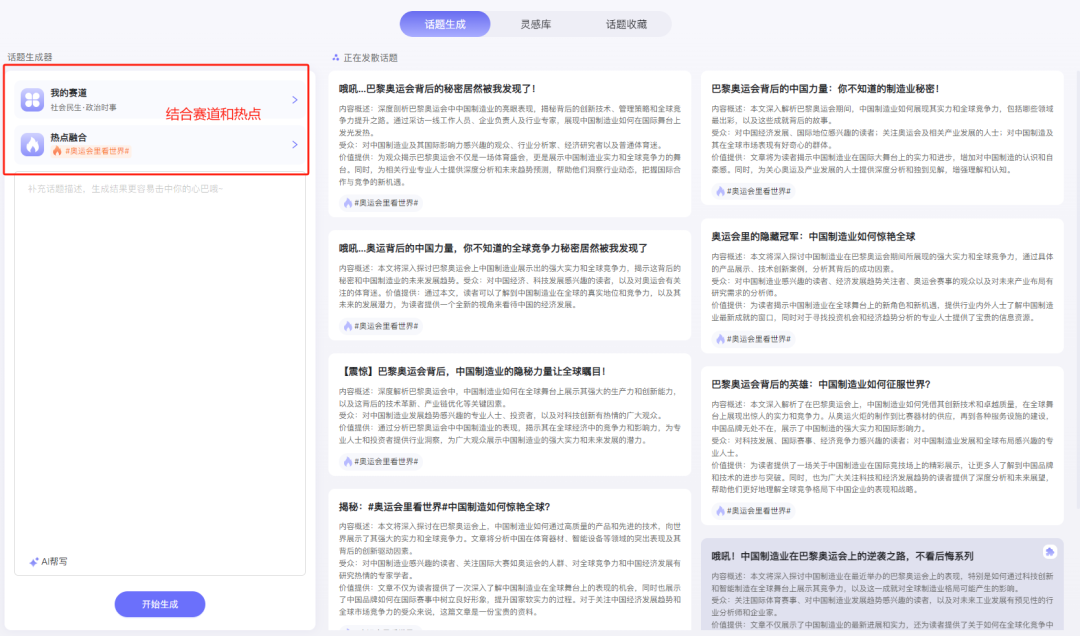Click flame icon beside #奥运会里看世界# trending topic
Image resolution: width=1080 pixels, height=636 pixels.
click(x=58, y=150)
